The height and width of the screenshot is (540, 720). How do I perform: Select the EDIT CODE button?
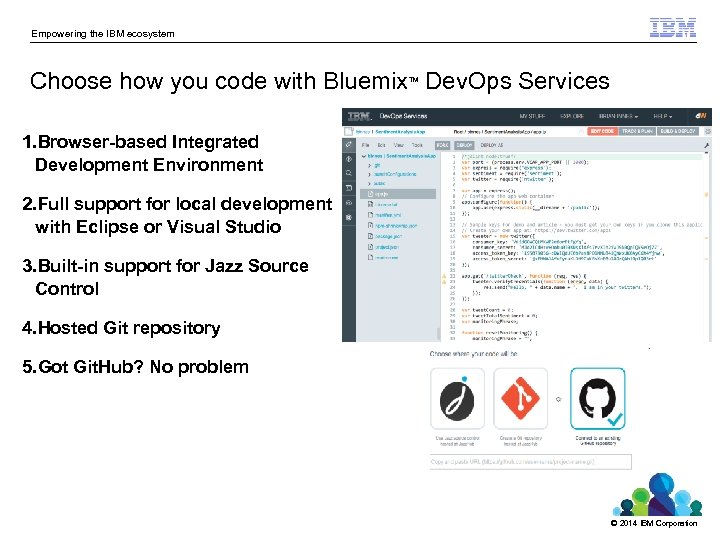[x=602, y=131]
